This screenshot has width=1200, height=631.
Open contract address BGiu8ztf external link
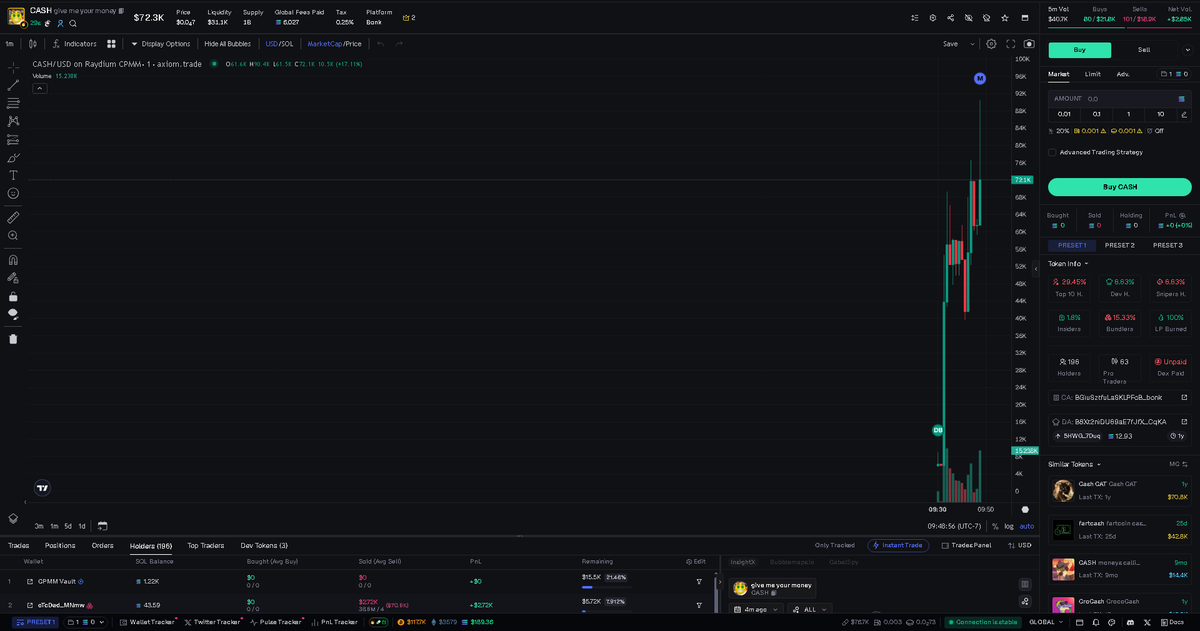coord(1184,397)
